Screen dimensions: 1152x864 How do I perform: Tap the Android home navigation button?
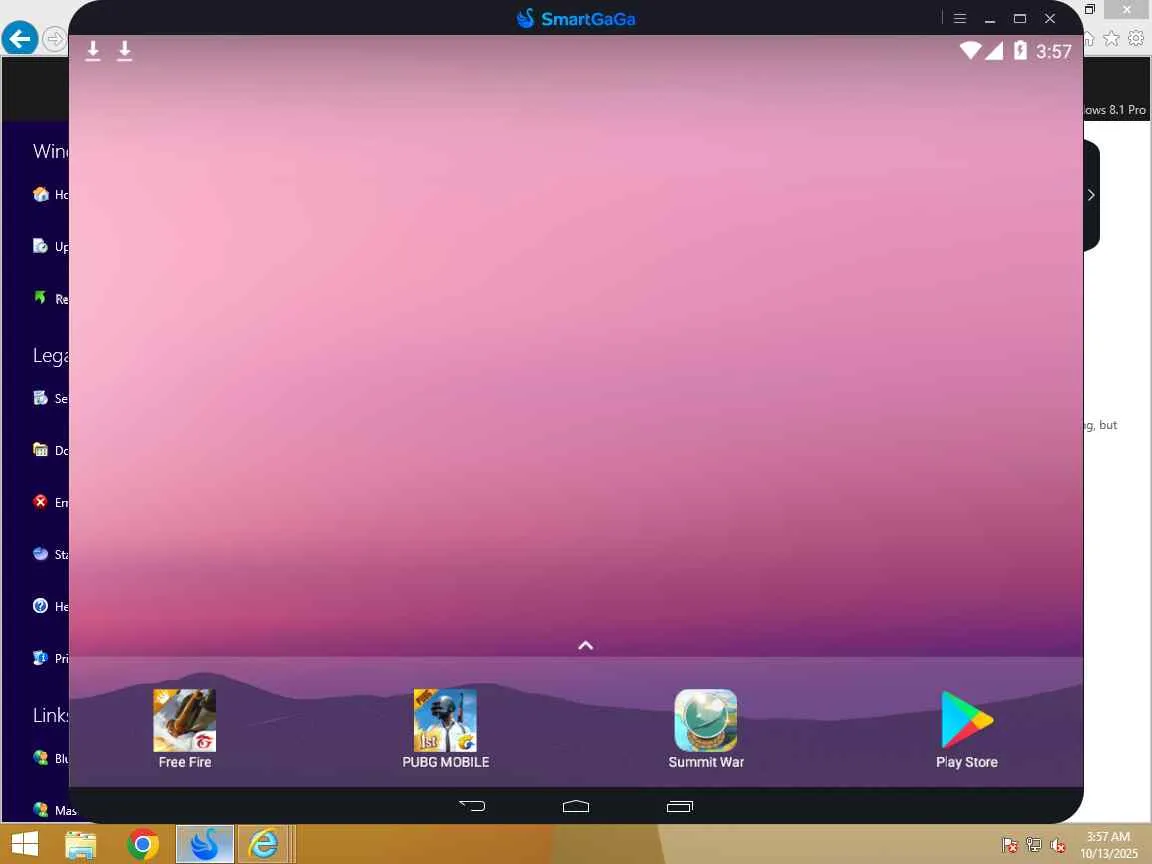[x=576, y=806]
